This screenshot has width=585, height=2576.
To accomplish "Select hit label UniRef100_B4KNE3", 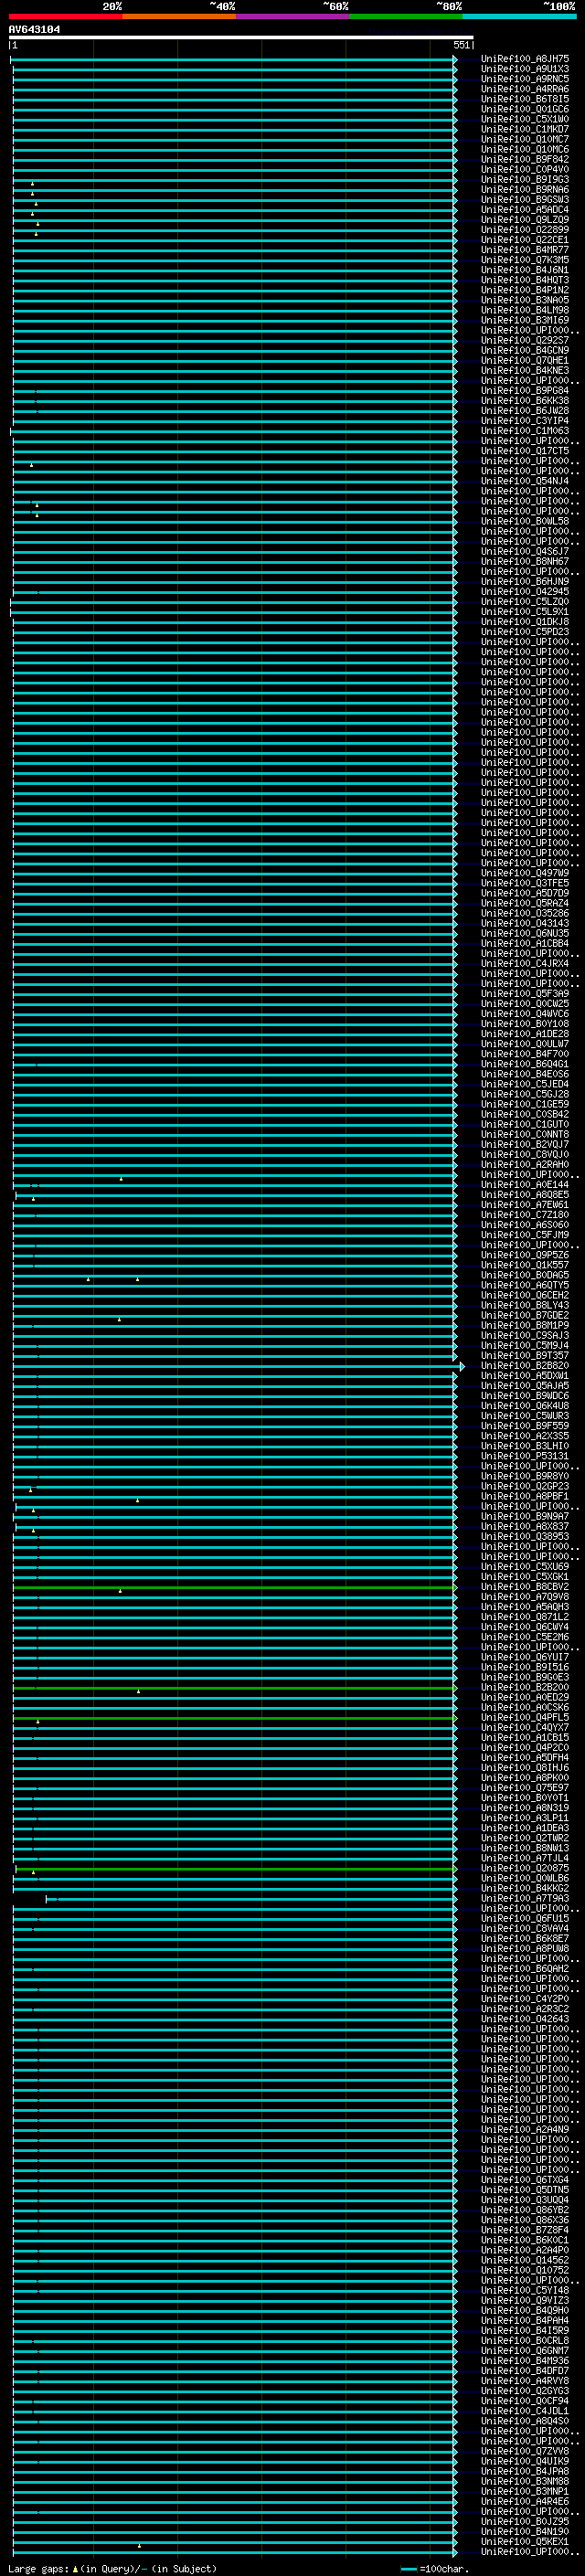I will click(524, 371).
